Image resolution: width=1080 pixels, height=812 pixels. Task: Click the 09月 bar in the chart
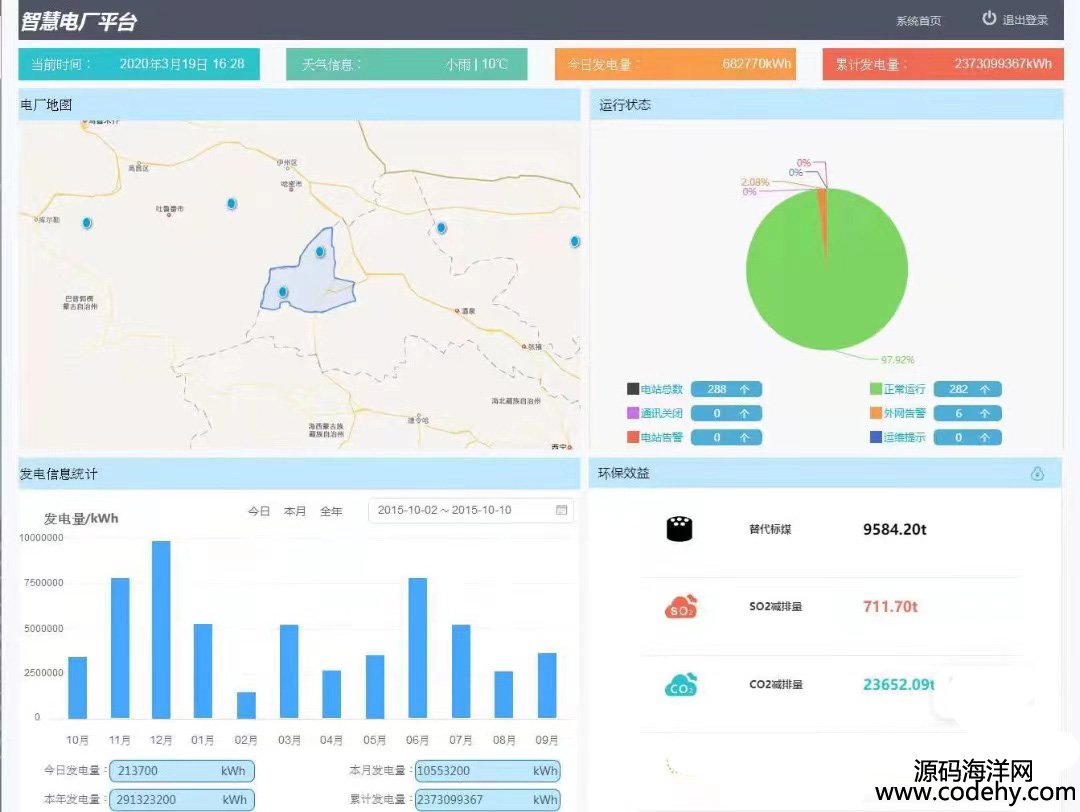pyautogui.click(x=547, y=685)
